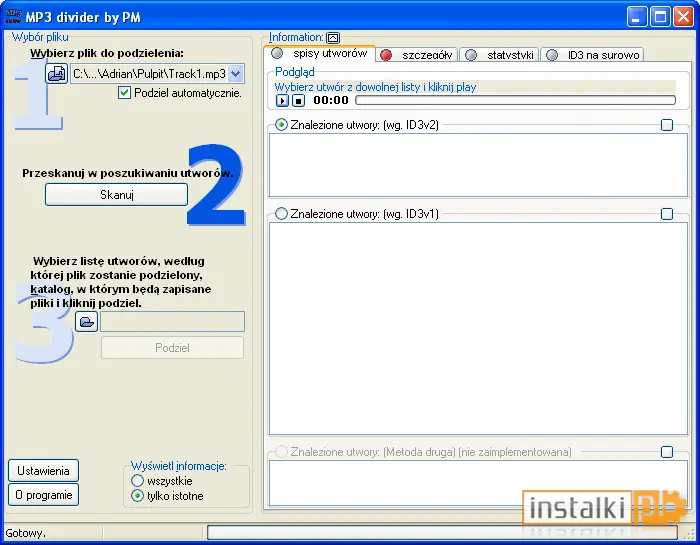Click the MP3 divider title bar icon
The image size is (700, 545).
point(13,17)
